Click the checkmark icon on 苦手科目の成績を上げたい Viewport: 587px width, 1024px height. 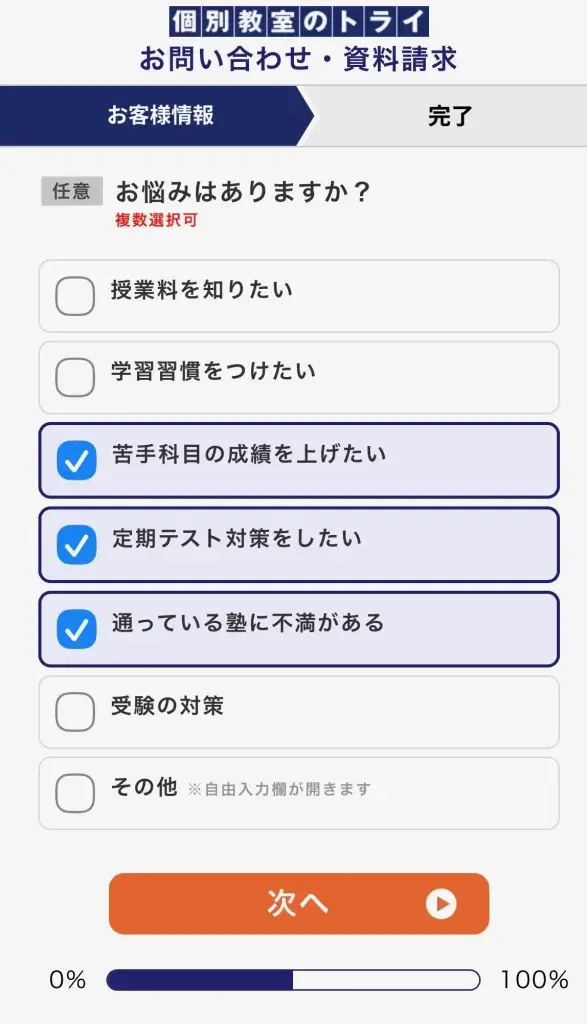[75, 461]
